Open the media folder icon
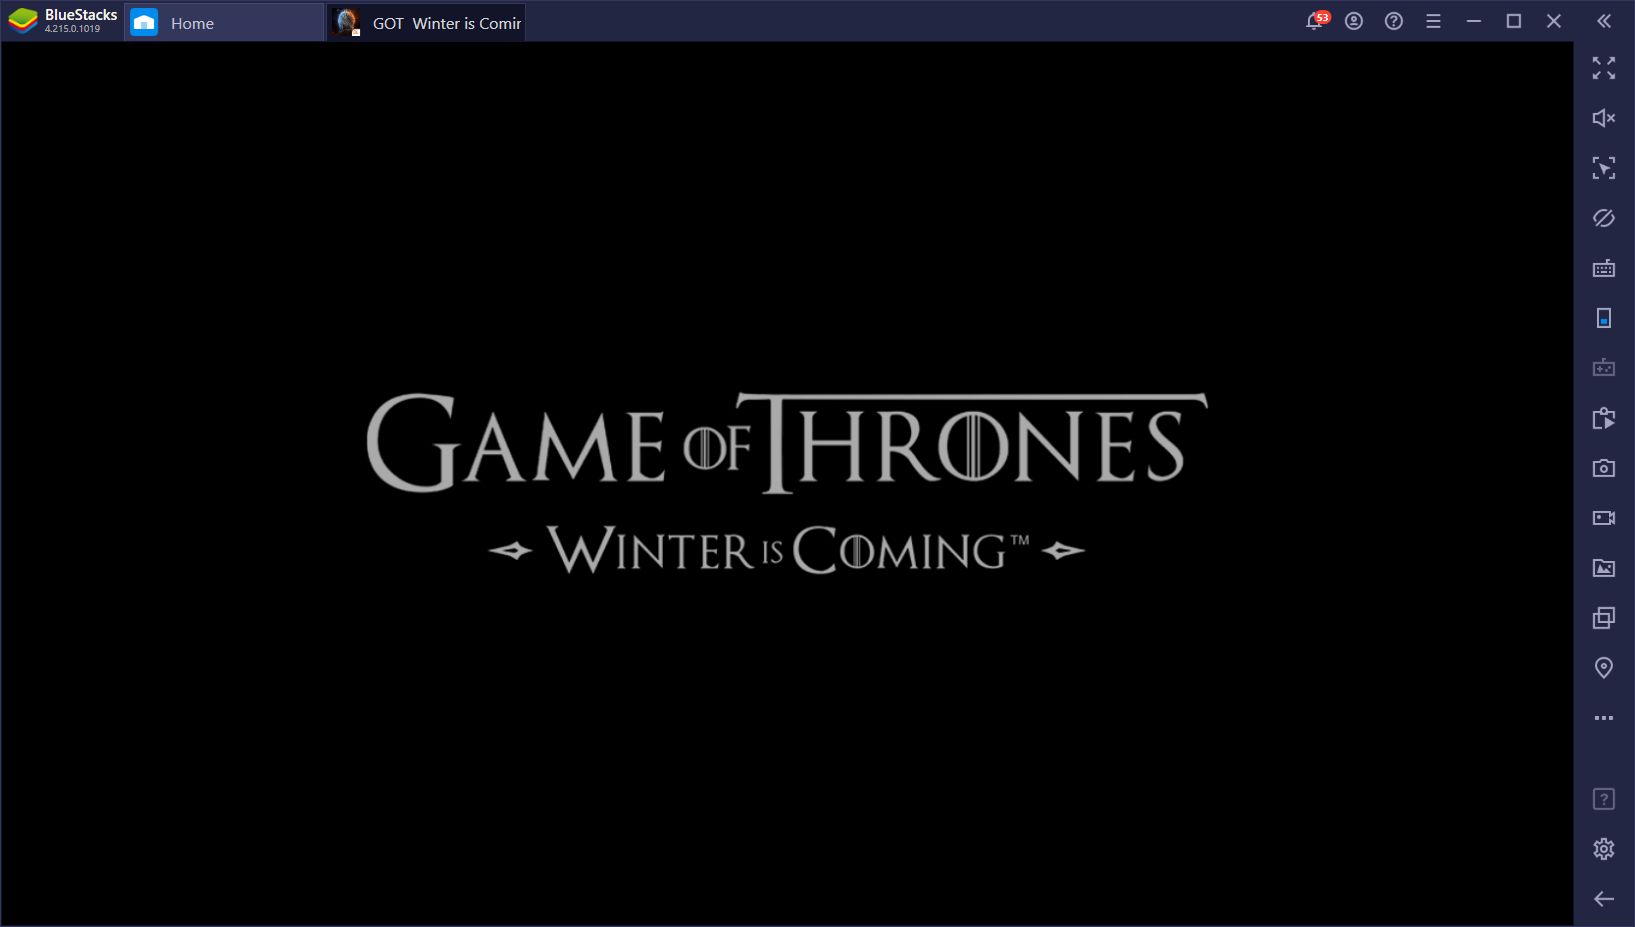 point(1604,568)
